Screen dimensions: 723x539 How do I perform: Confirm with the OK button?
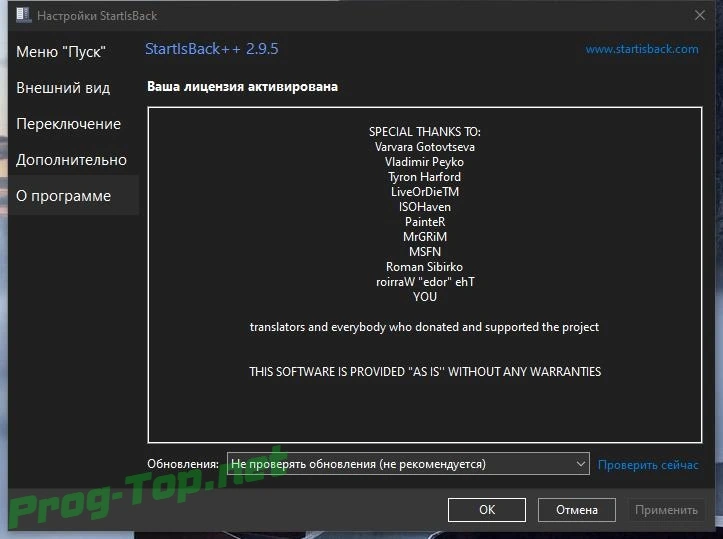point(486,509)
